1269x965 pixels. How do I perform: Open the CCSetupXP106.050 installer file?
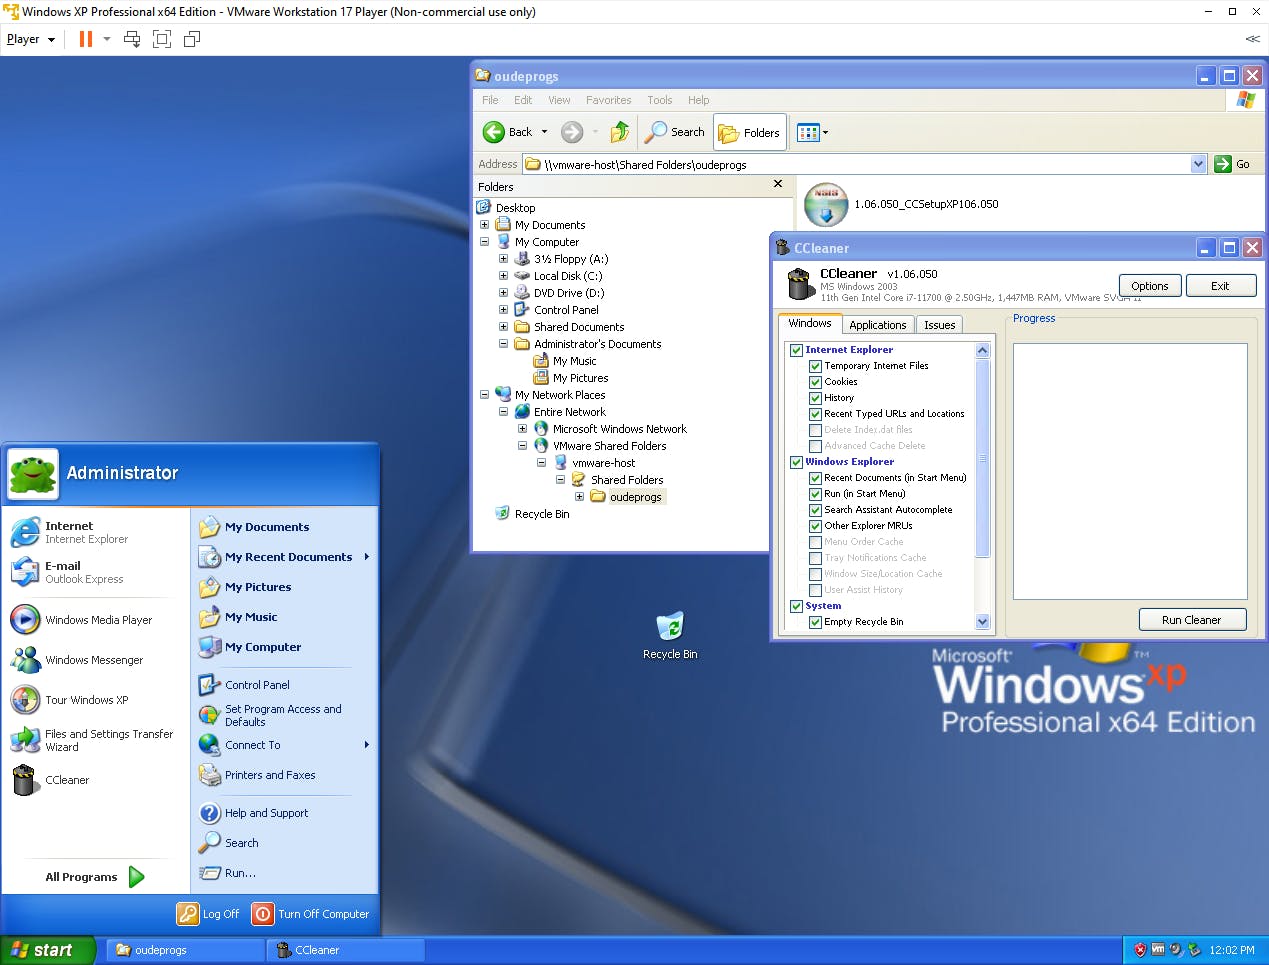click(x=826, y=204)
